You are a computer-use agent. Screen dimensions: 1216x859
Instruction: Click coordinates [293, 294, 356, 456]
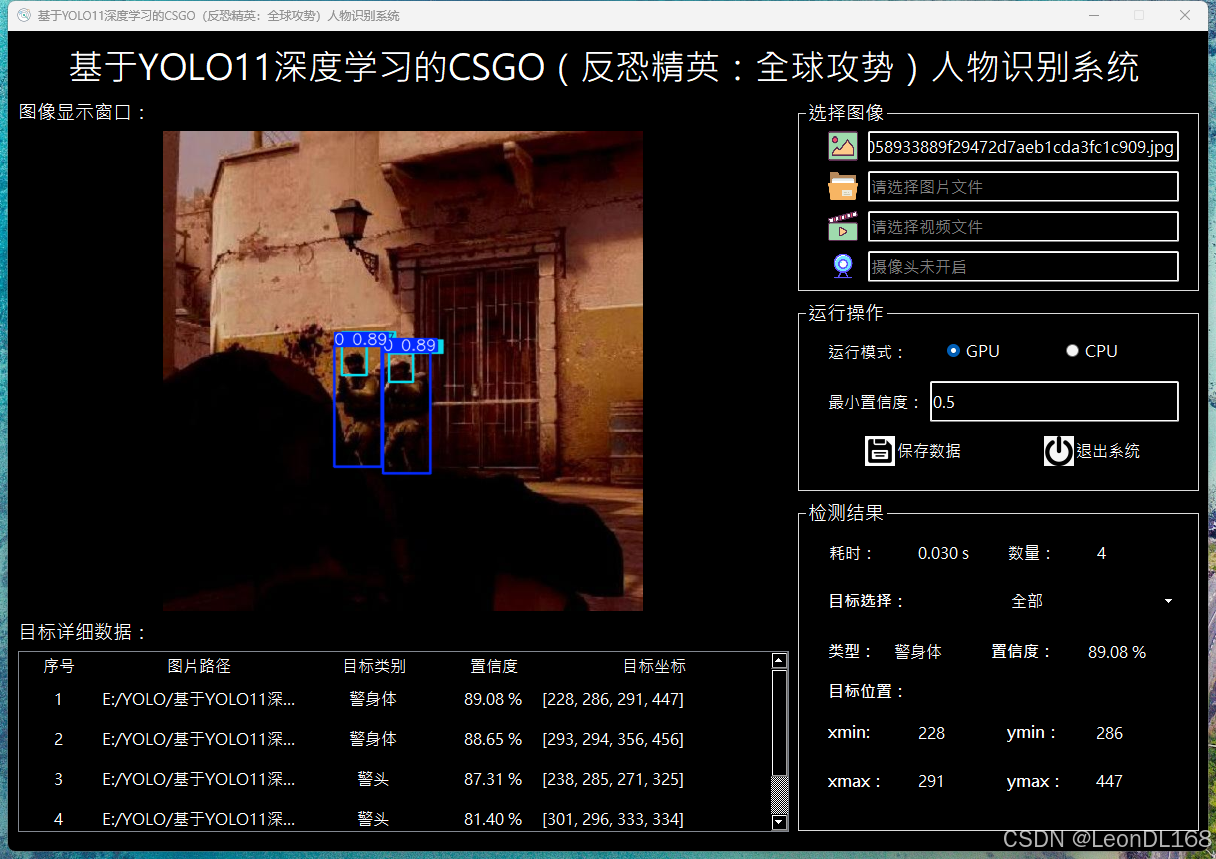point(613,739)
